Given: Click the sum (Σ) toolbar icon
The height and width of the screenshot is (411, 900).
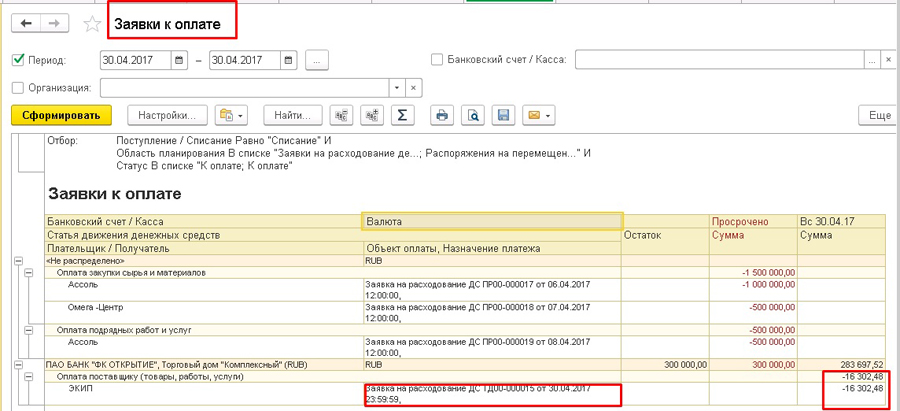Looking at the screenshot, I should coord(401,115).
